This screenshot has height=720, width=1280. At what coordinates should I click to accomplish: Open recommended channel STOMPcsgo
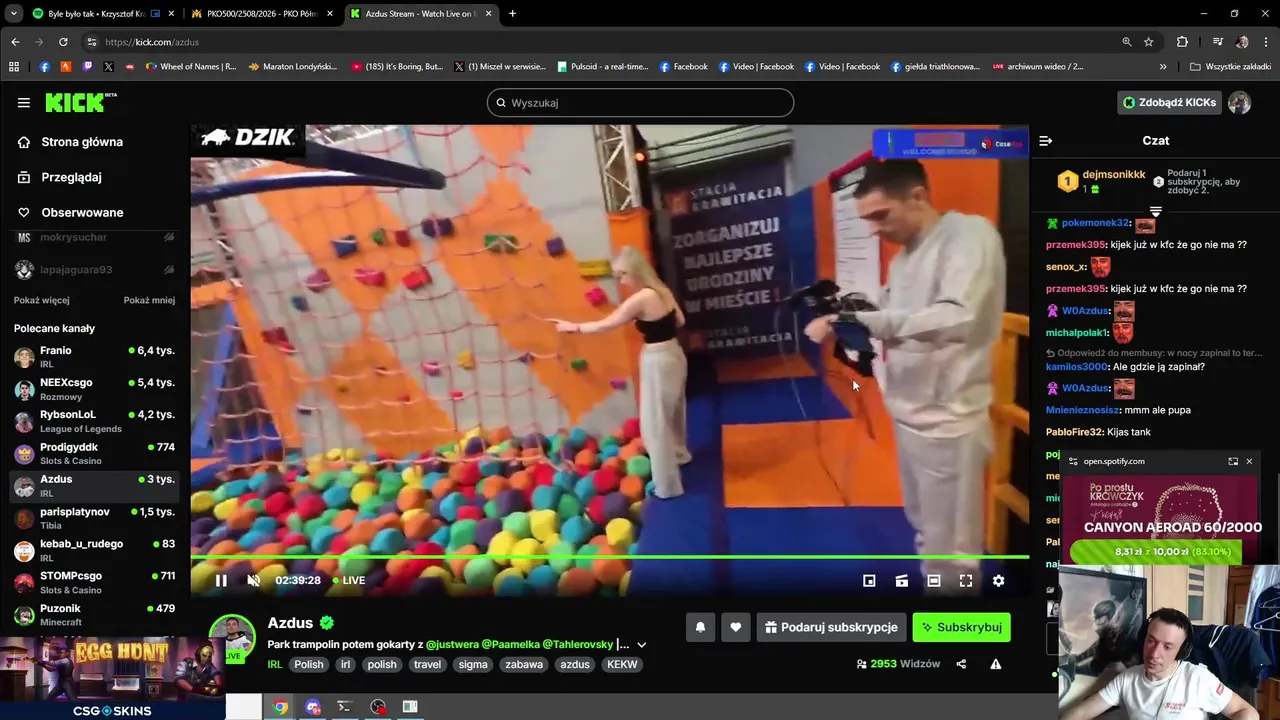[x=95, y=582]
